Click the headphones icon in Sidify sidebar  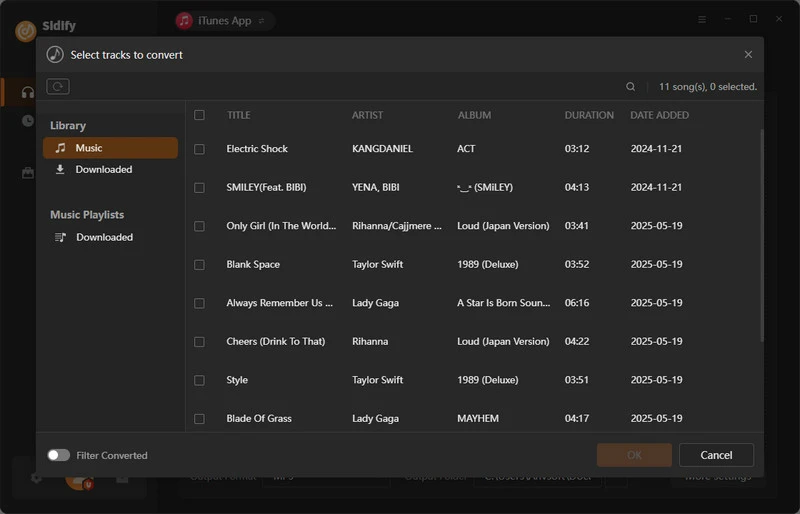(28, 92)
